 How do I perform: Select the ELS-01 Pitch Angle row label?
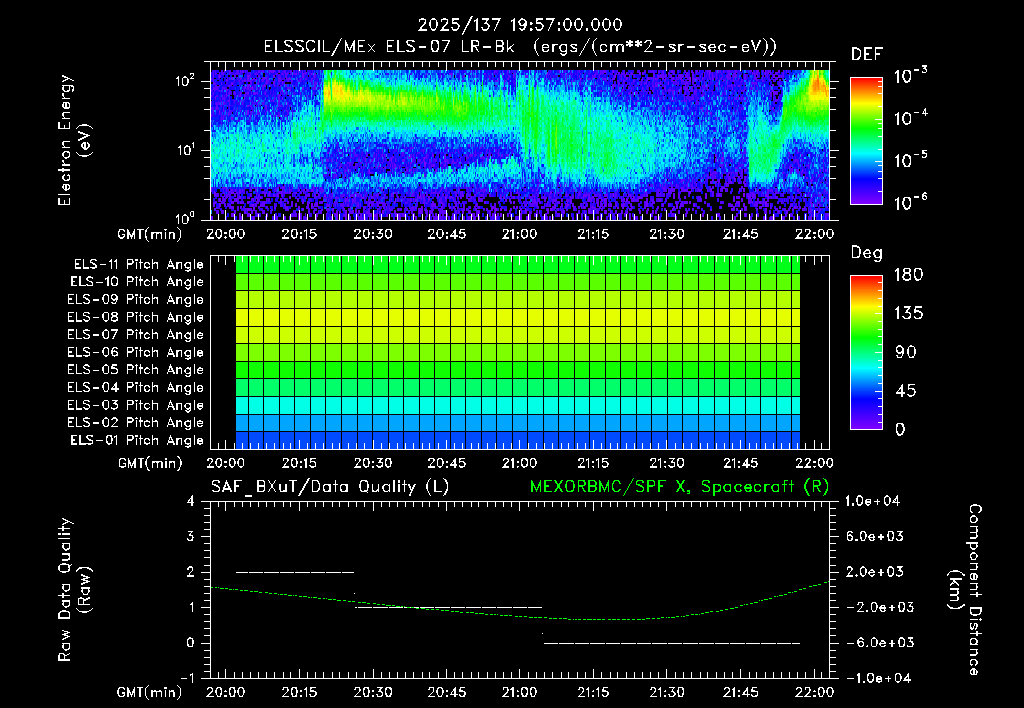[137, 440]
